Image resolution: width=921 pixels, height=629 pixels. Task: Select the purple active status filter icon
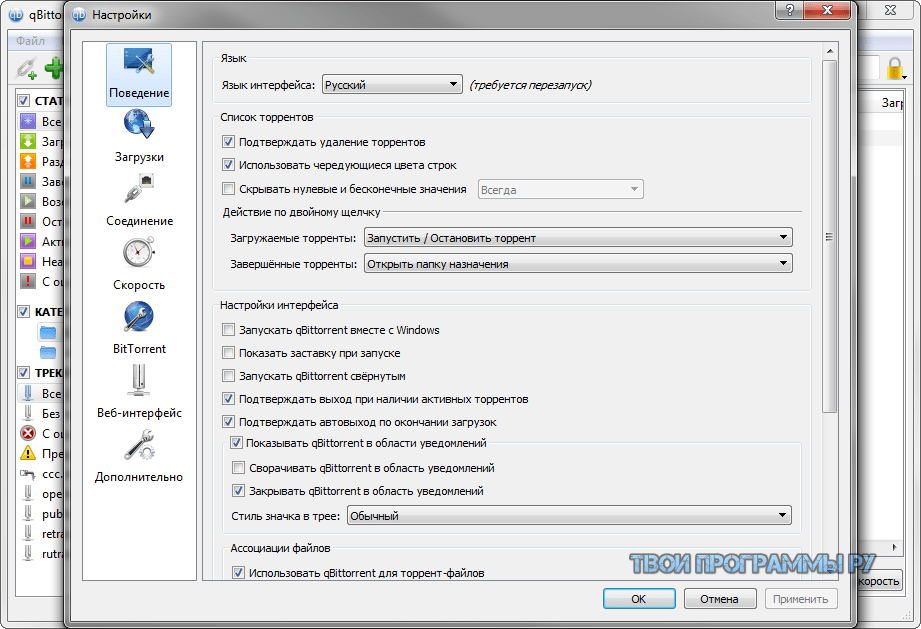pos(28,241)
